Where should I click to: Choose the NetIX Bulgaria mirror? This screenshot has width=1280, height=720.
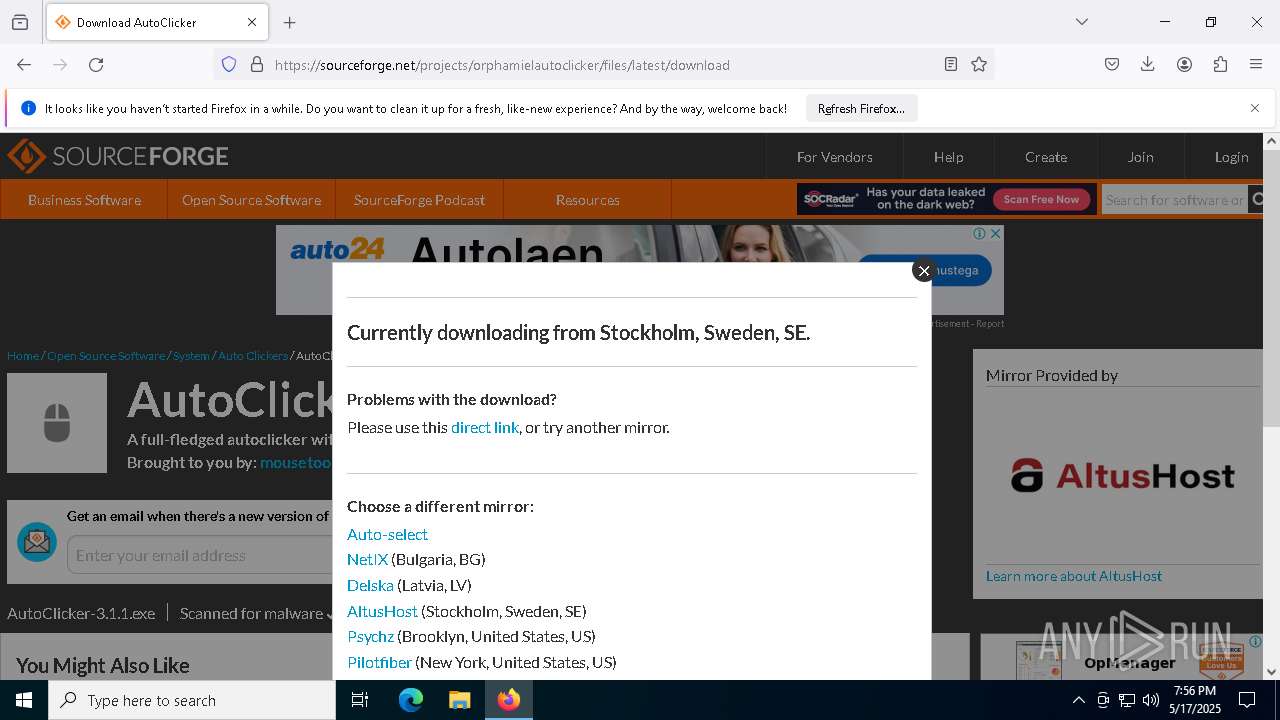(x=367, y=559)
